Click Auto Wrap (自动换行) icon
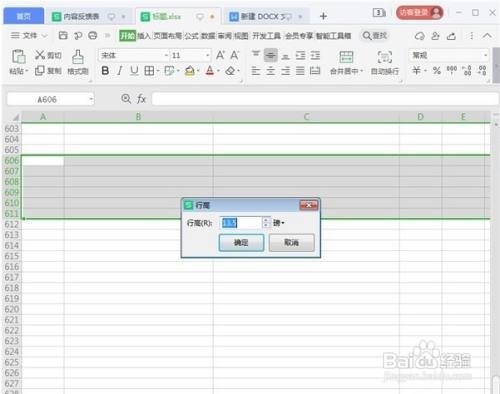 [385, 57]
